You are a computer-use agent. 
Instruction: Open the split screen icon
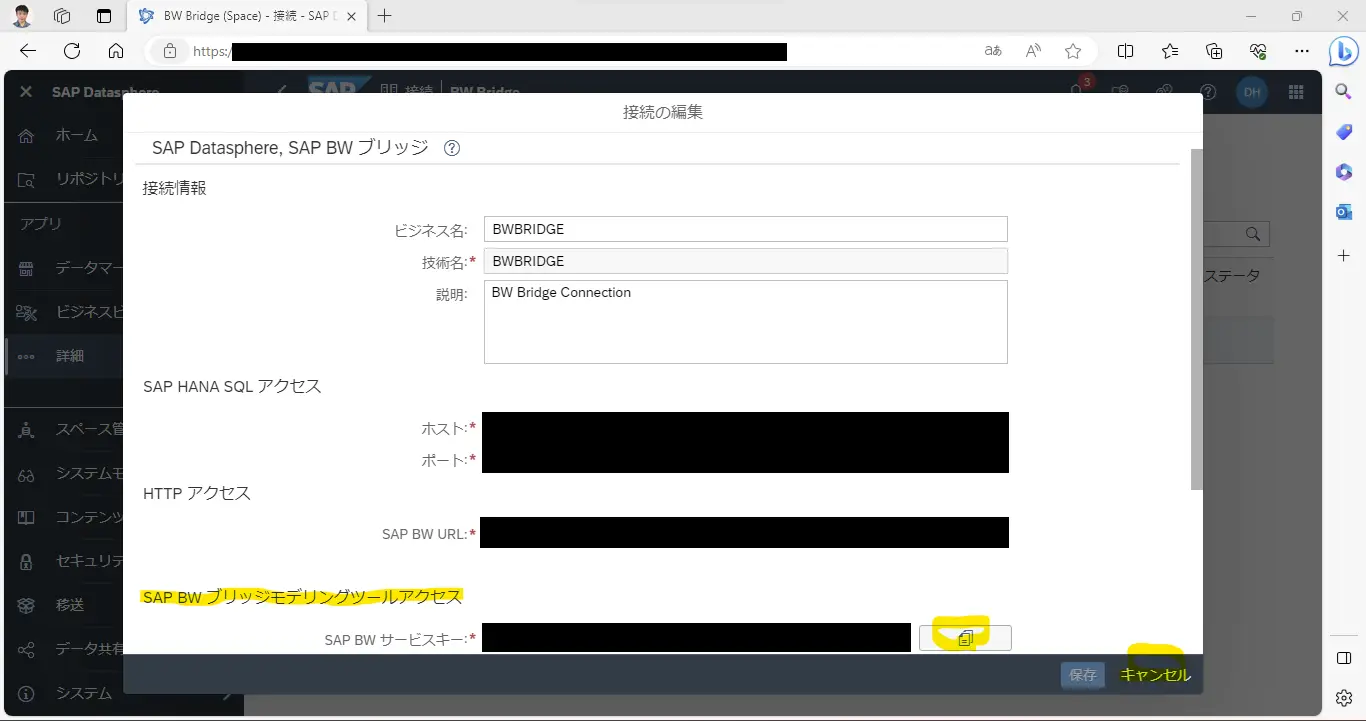point(1125,51)
